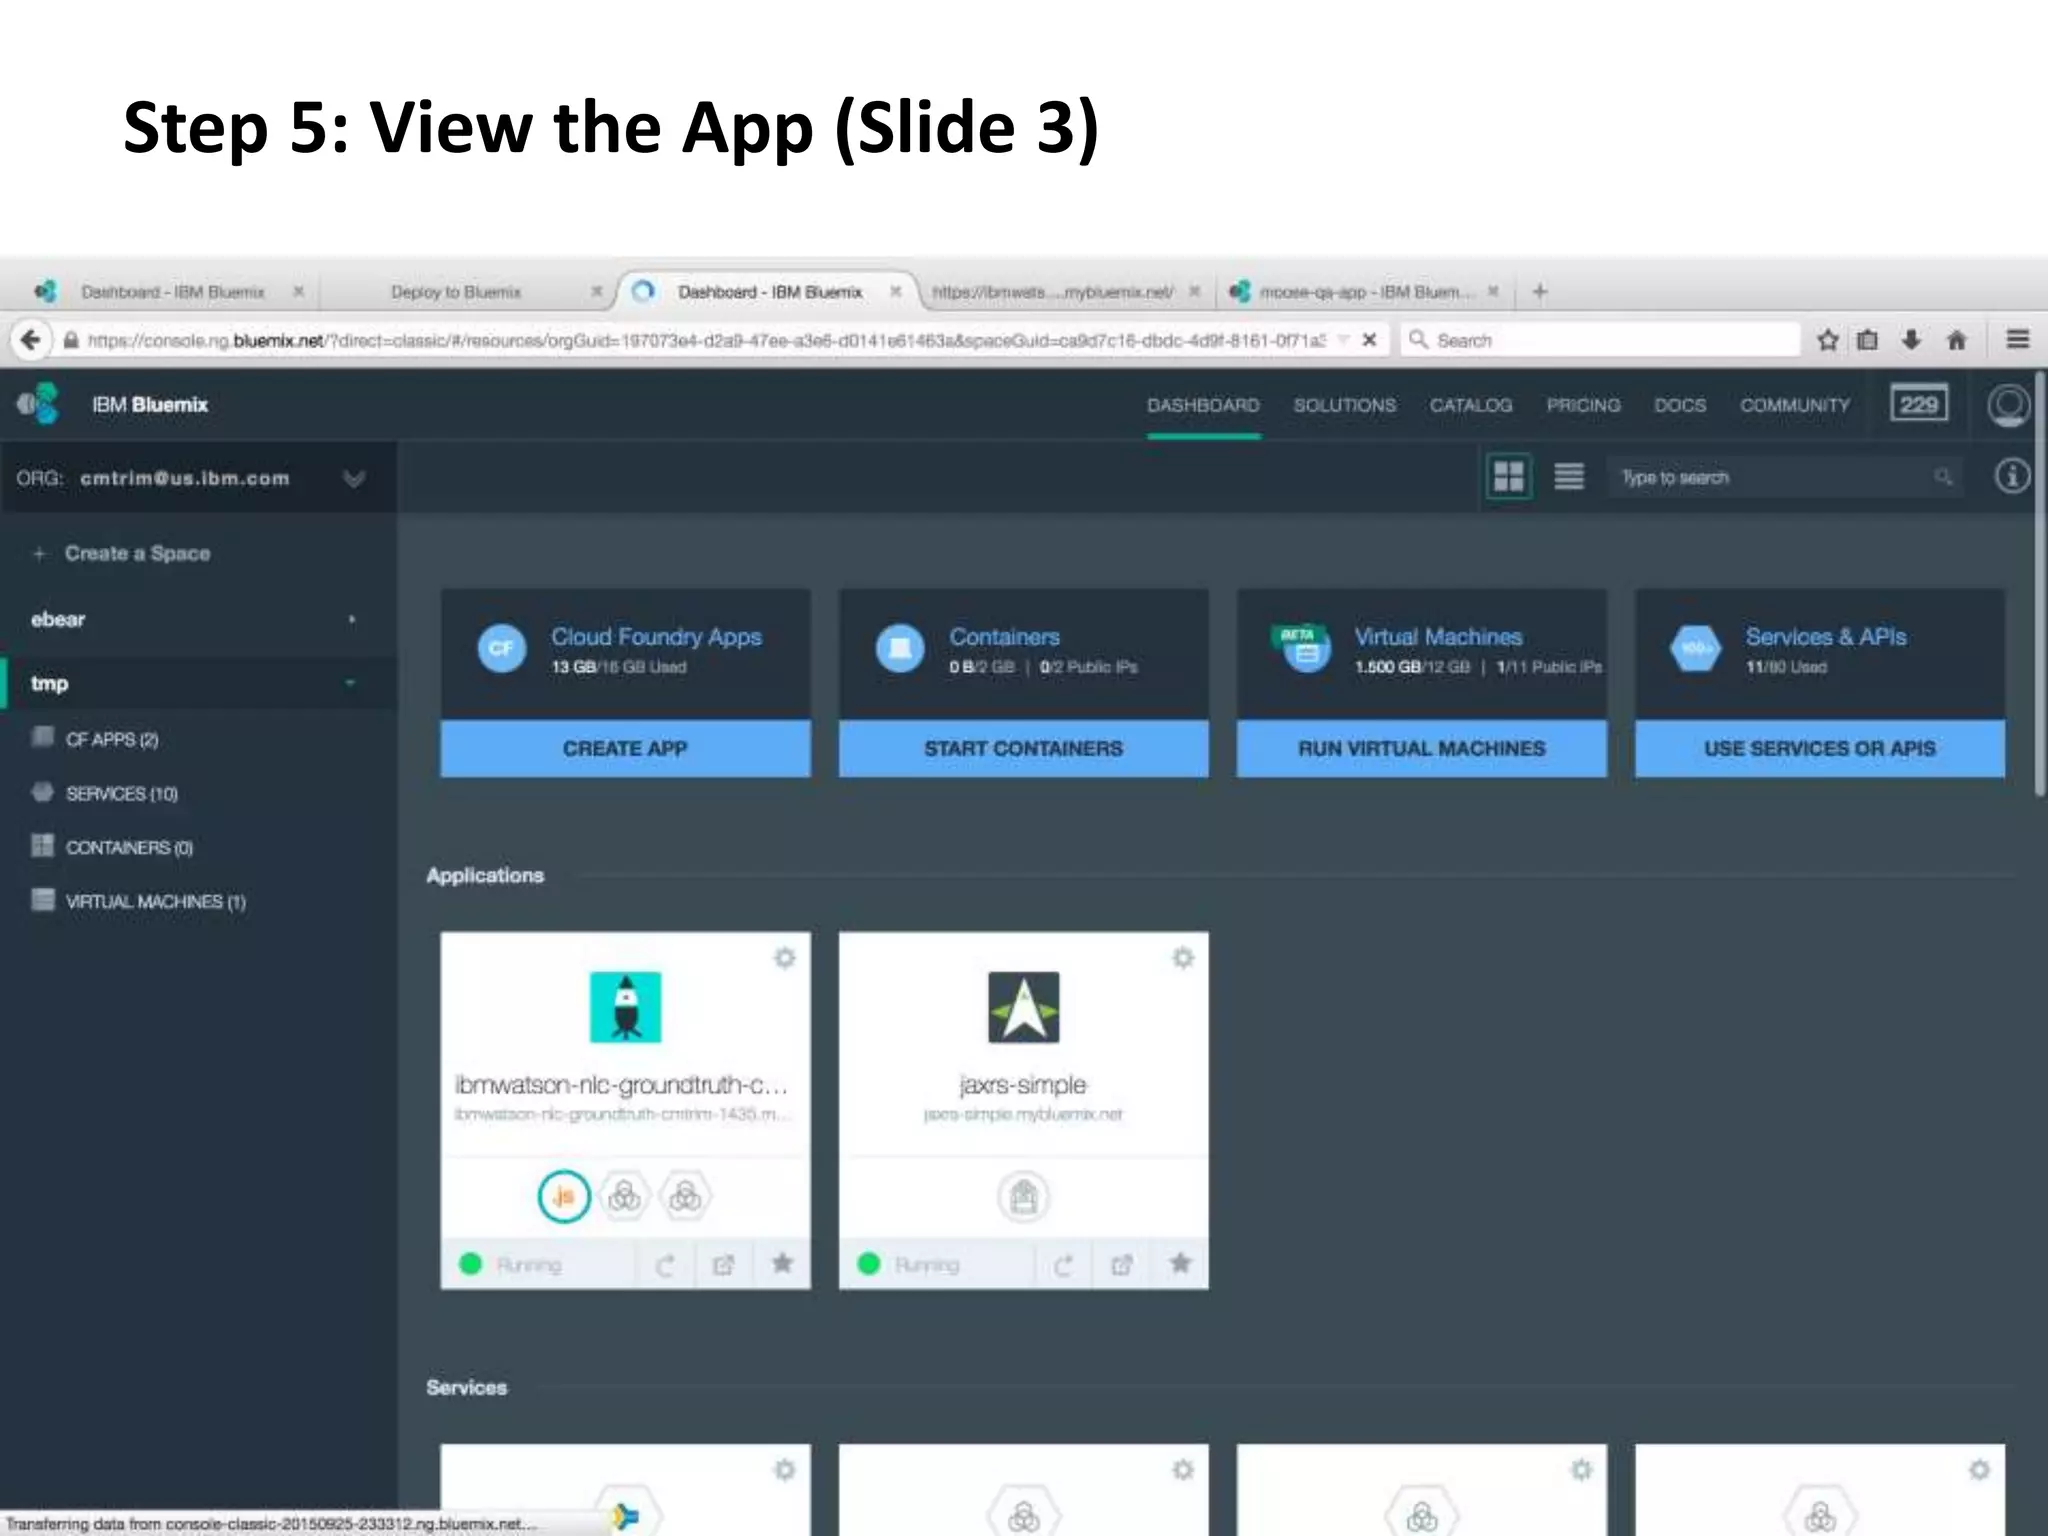Select VIRTUAL MACHINES (1) in sidebar
2048x1536 pixels.
(x=155, y=901)
